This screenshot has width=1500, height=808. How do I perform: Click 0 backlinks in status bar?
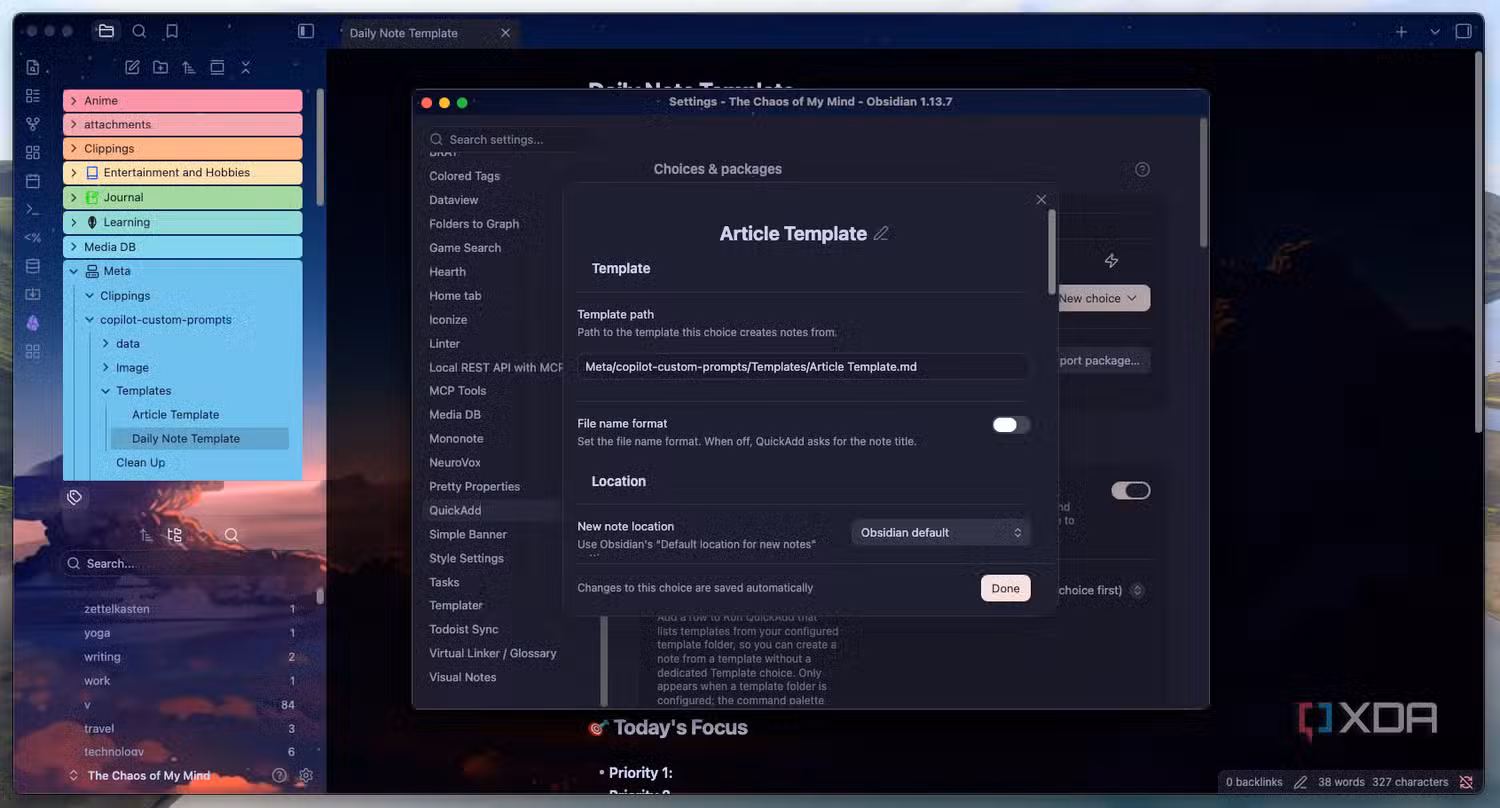click(x=1254, y=782)
